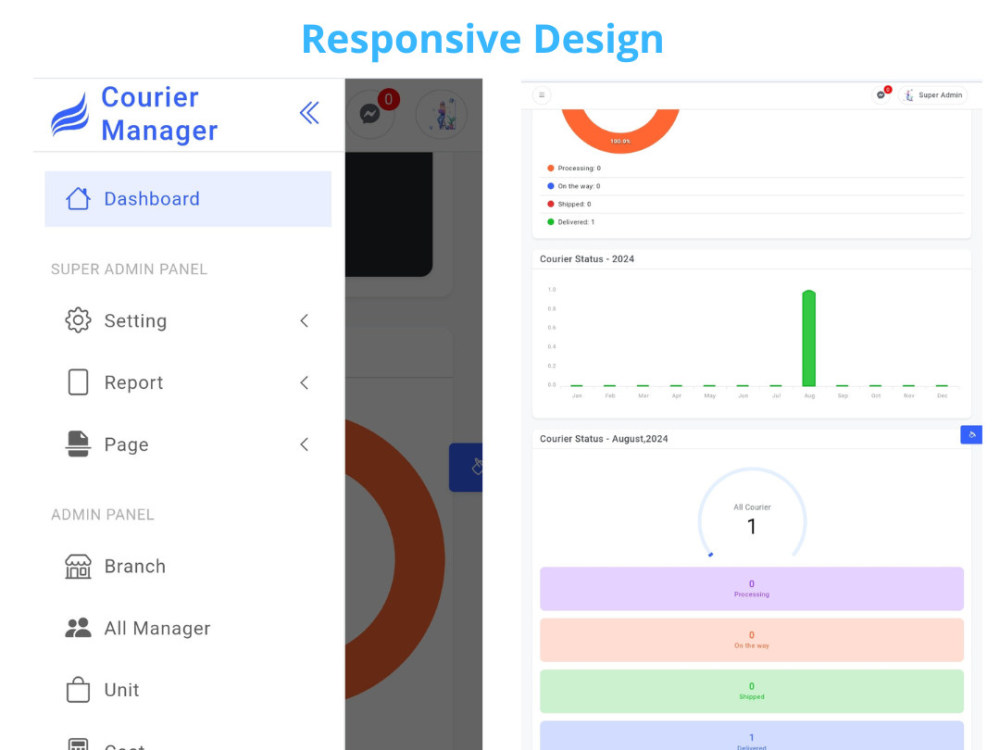Screen dimensions: 1000x750
Task: Click the orange On the way card
Action: [x=751, y=640]
